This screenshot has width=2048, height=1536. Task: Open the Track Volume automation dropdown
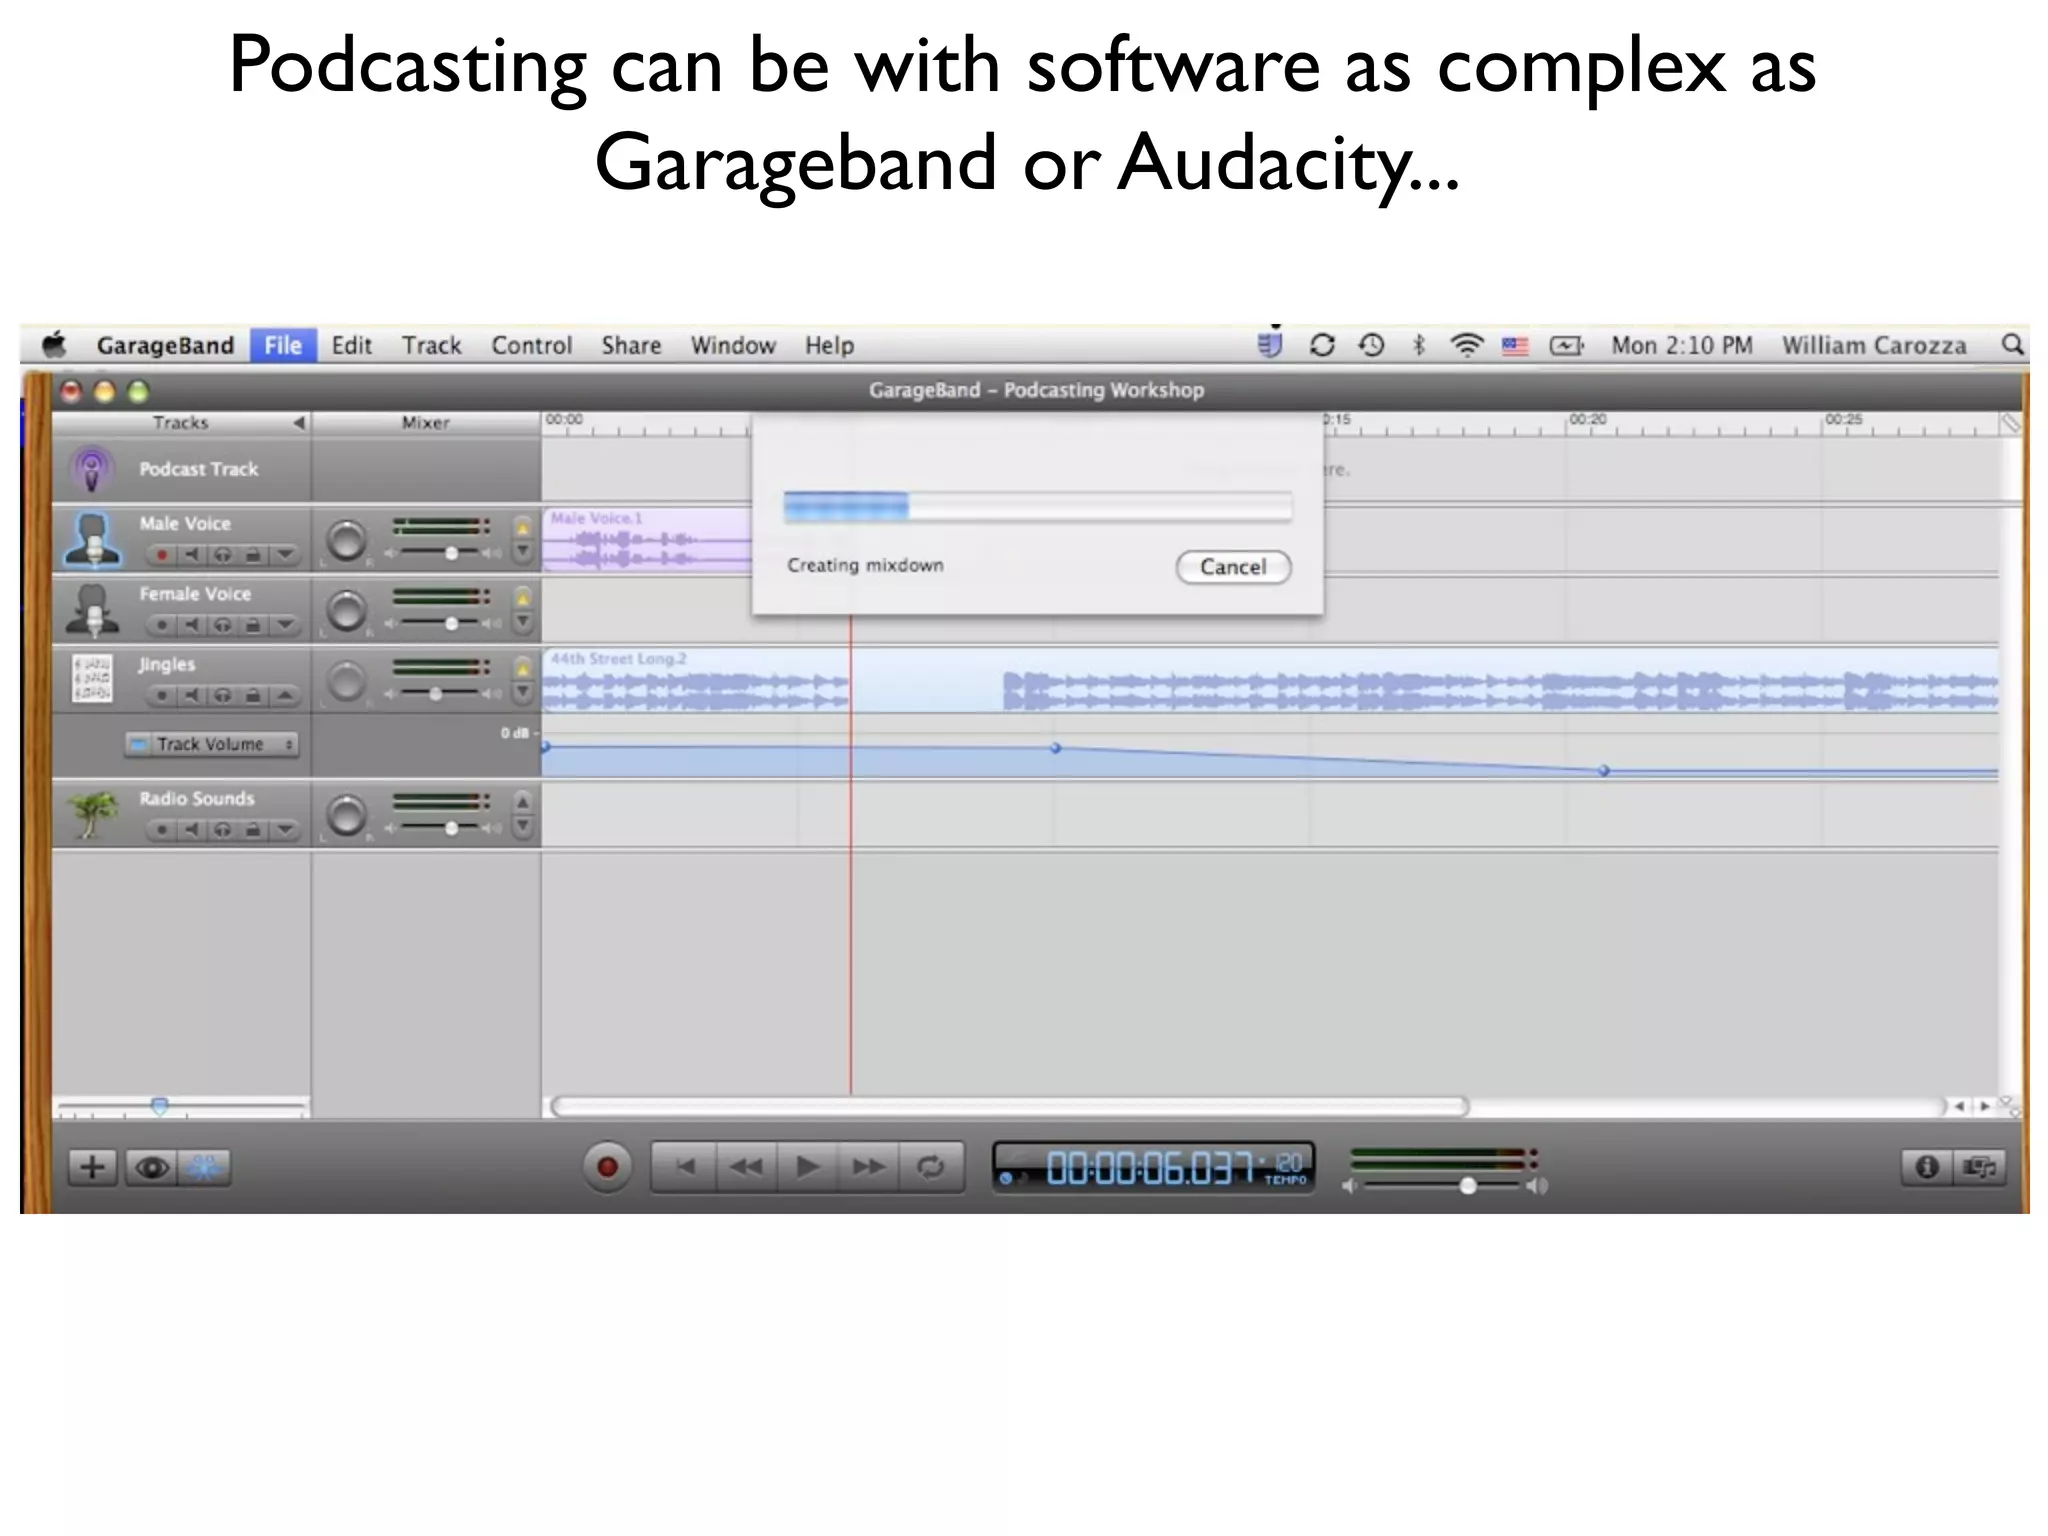pos(212,744)
